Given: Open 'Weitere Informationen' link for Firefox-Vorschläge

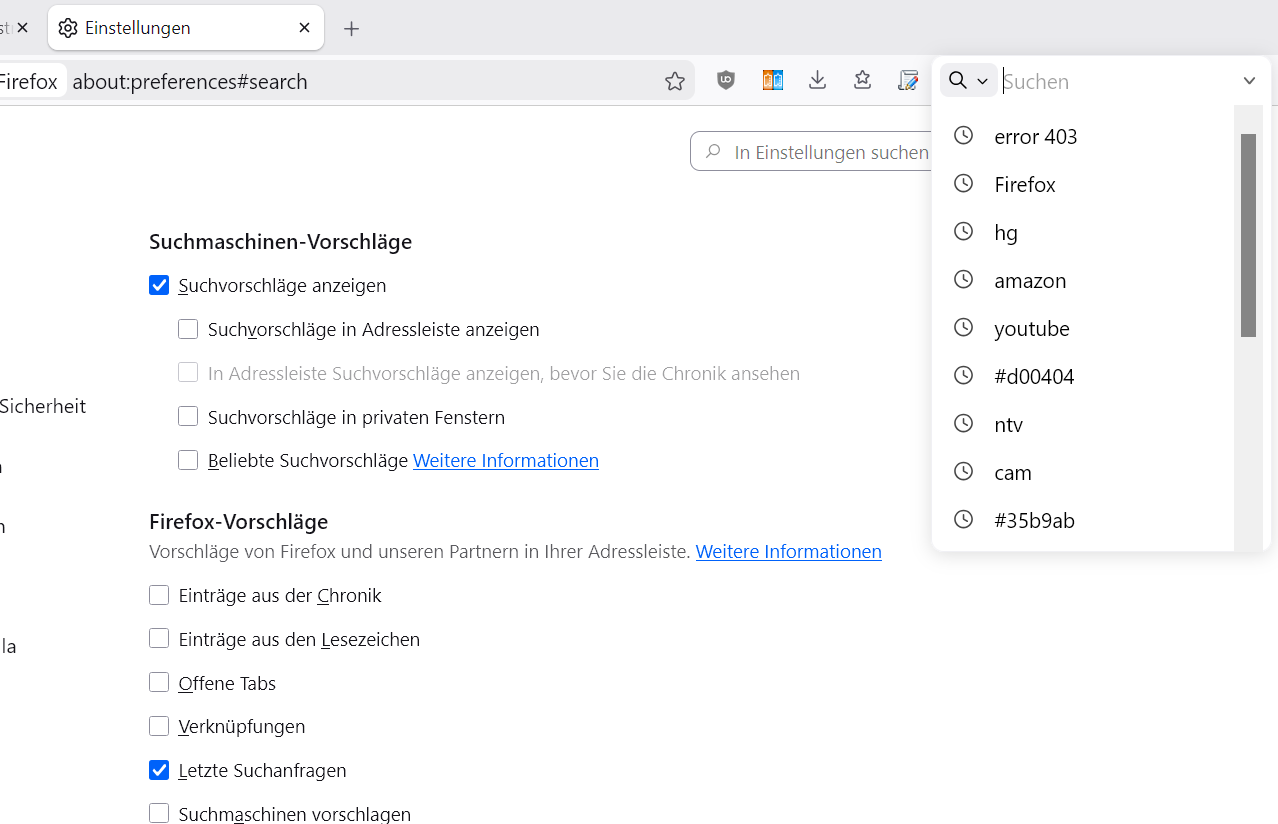Looking at the screenshot, I should pos(788,552).
